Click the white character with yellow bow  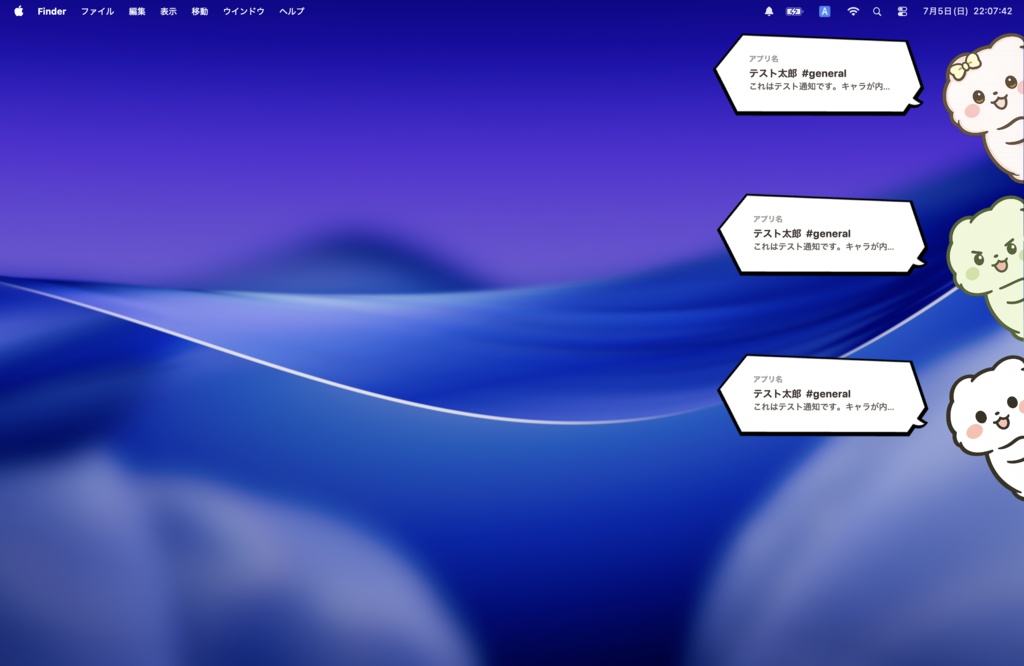click(986, 106)
